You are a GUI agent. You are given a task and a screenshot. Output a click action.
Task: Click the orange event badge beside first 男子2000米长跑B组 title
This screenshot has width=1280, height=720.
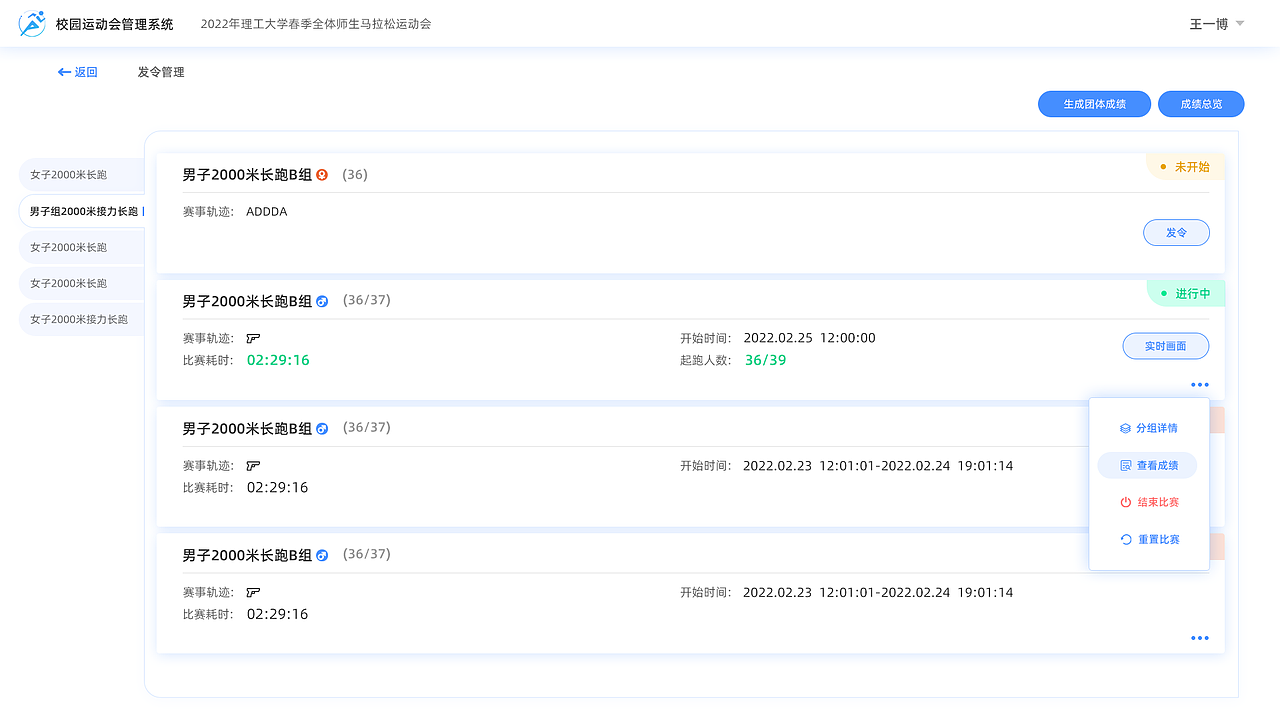(321, 174)
